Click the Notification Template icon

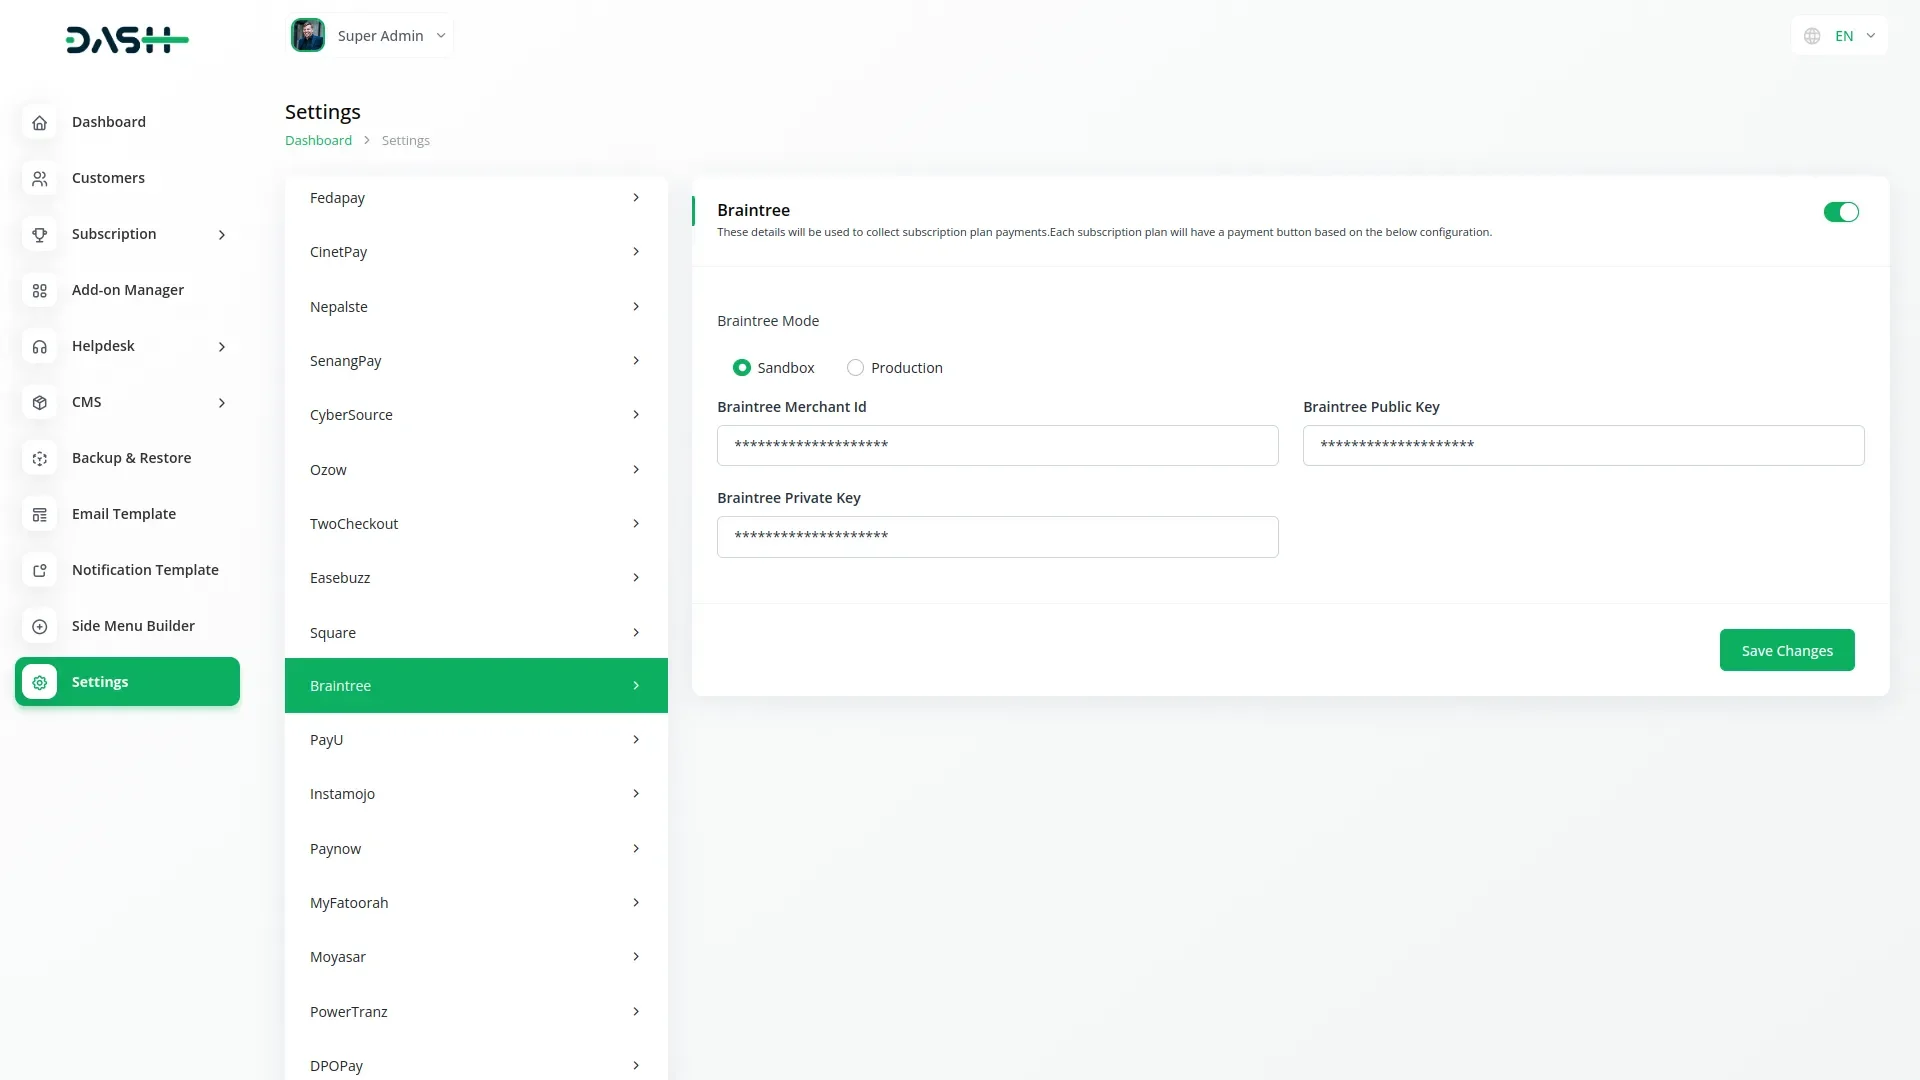point(40,570)
